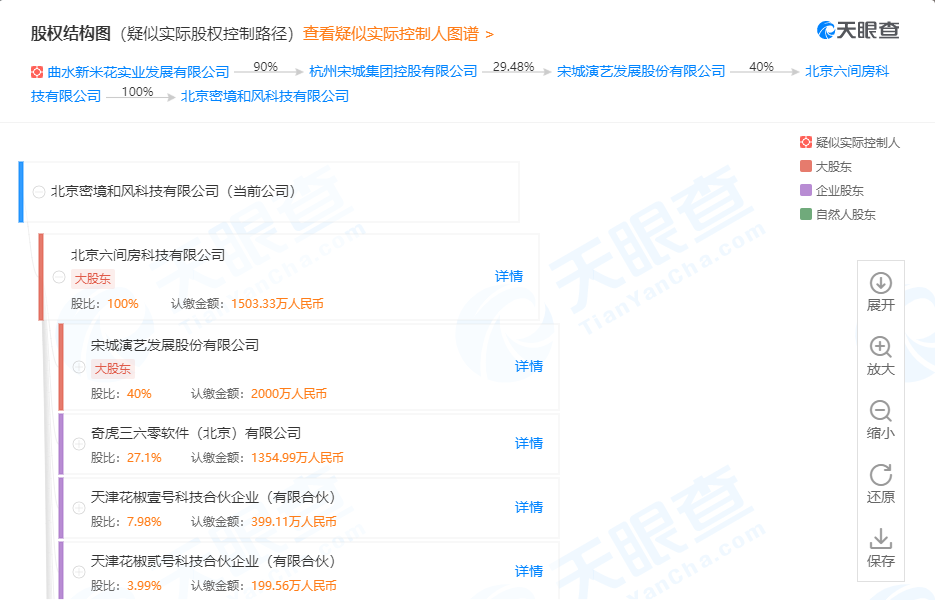Click the 大股东 red legend swatch

tap(806, 166)
